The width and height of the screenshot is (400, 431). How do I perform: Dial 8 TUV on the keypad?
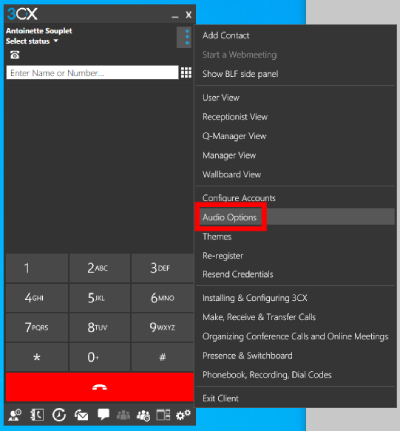click(x=100, y=327)
